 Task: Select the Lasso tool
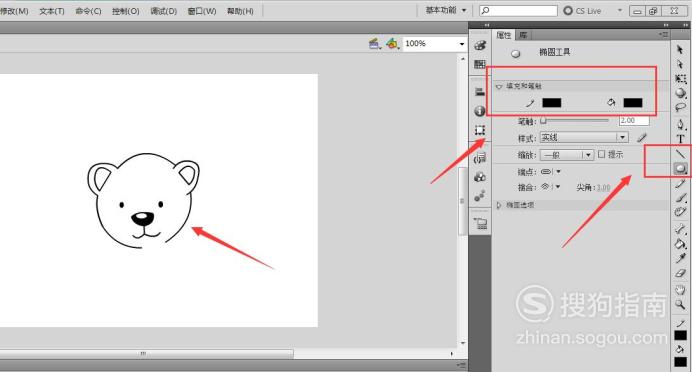680,107
